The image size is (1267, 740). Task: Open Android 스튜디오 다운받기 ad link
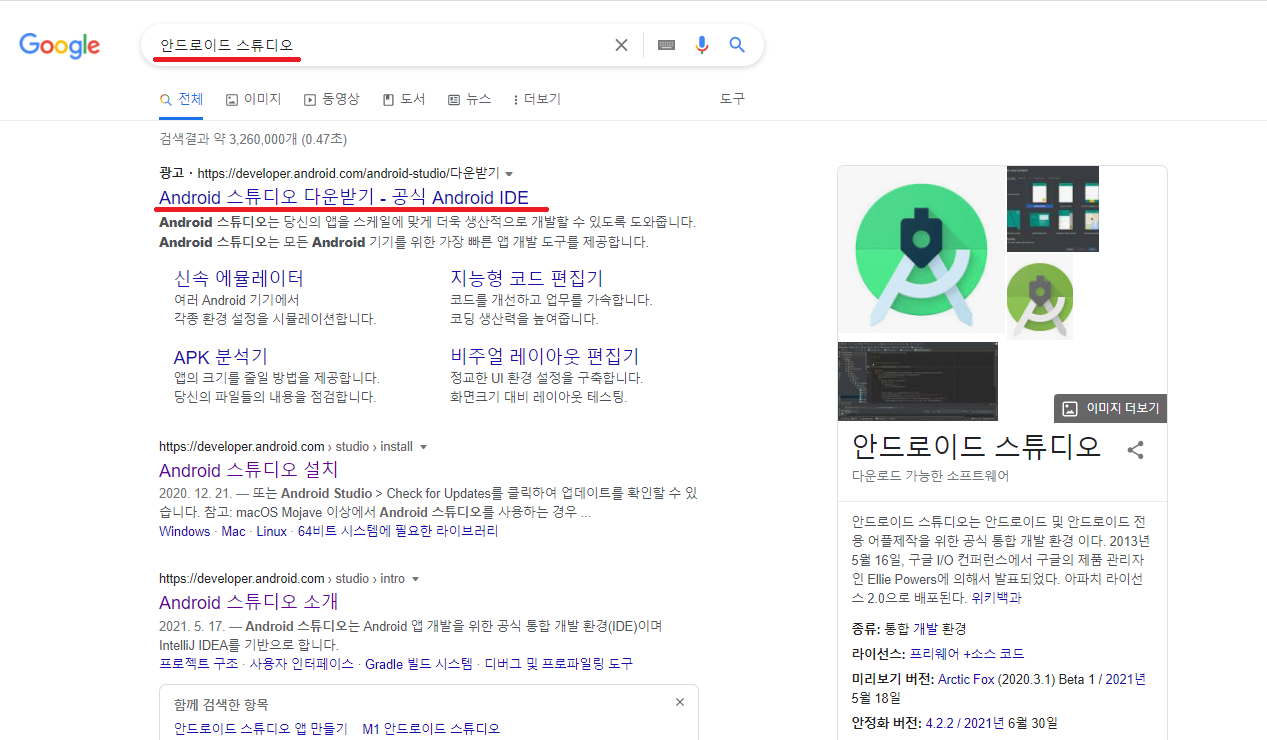tap(343, 197)
